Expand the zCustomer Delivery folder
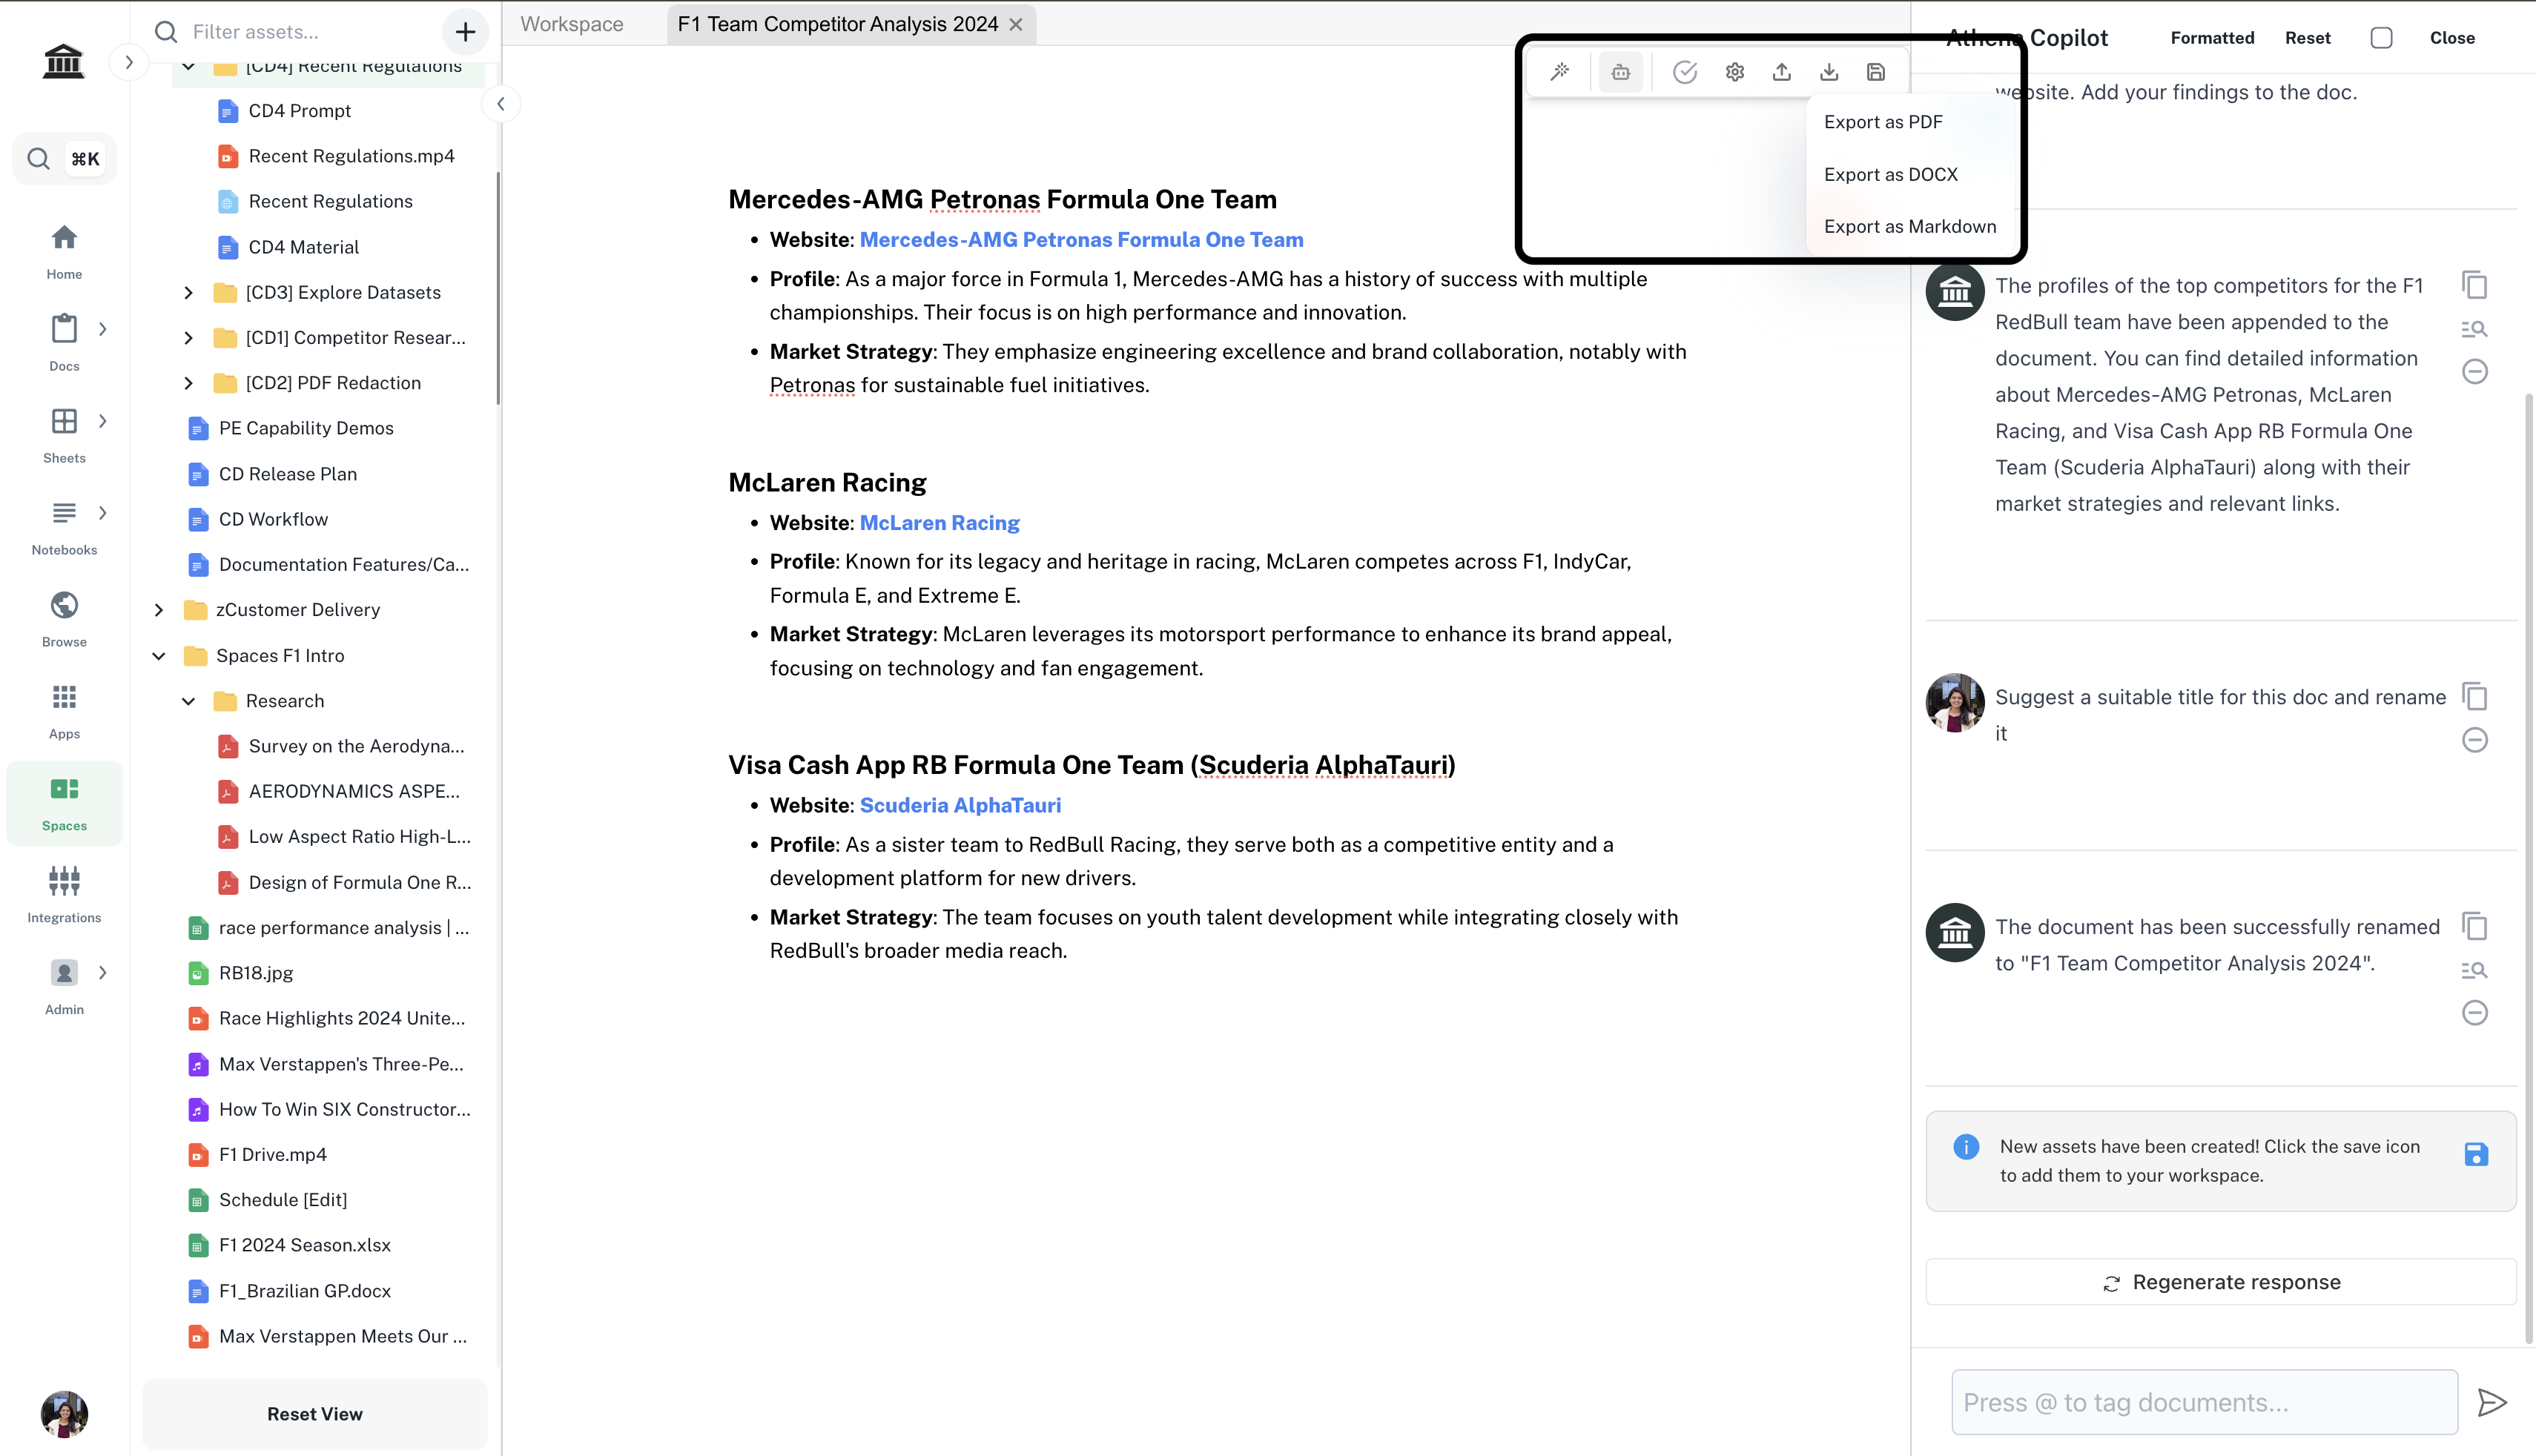Image resolution: width=2536 pixels, height=1456 pixels. click(159, 610)
